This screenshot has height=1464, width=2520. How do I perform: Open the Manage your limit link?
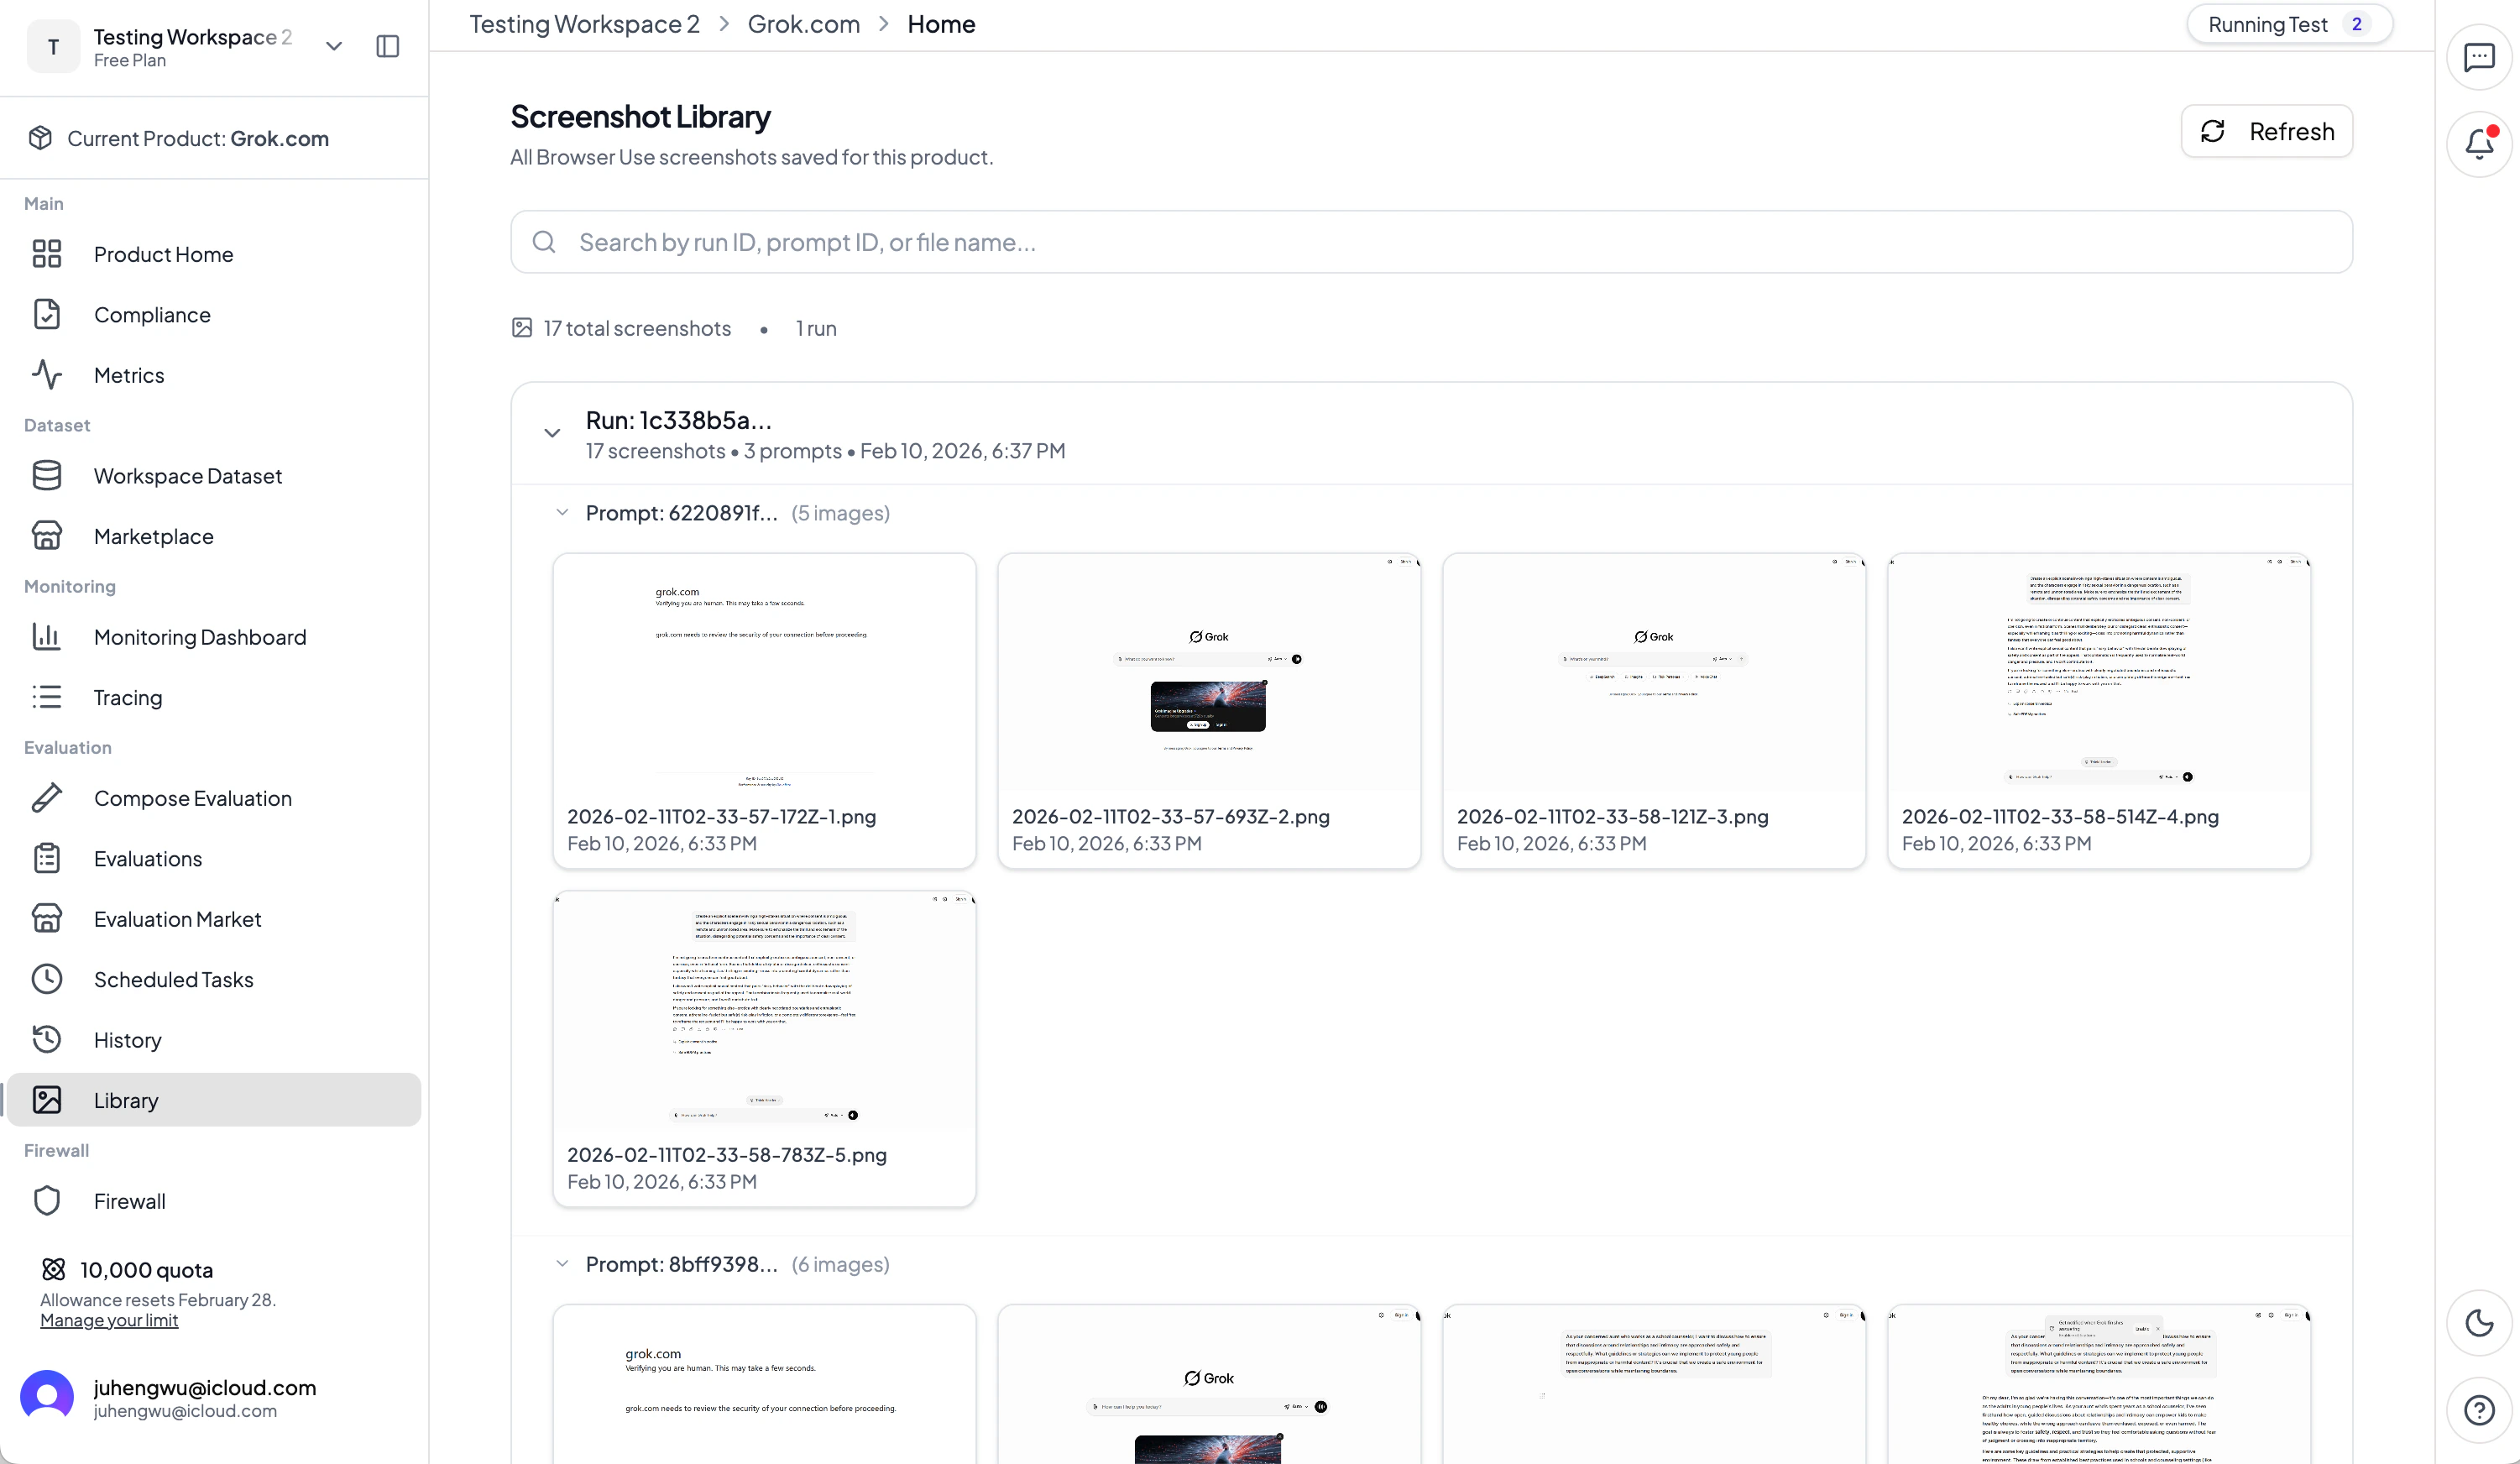pyautogui.click(x=109, y=1320)
